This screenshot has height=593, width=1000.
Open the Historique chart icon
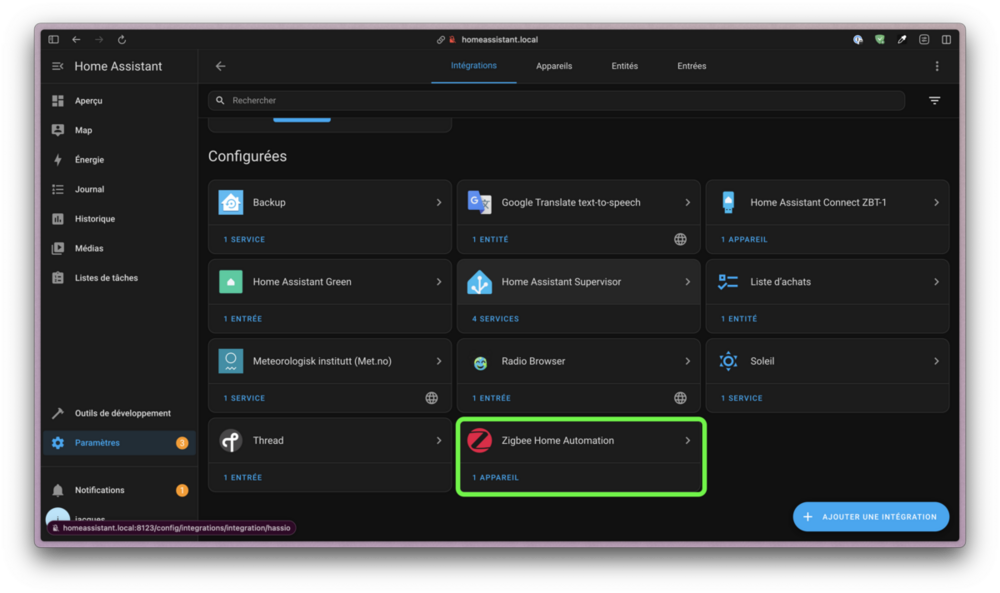(x=58, y=219)
